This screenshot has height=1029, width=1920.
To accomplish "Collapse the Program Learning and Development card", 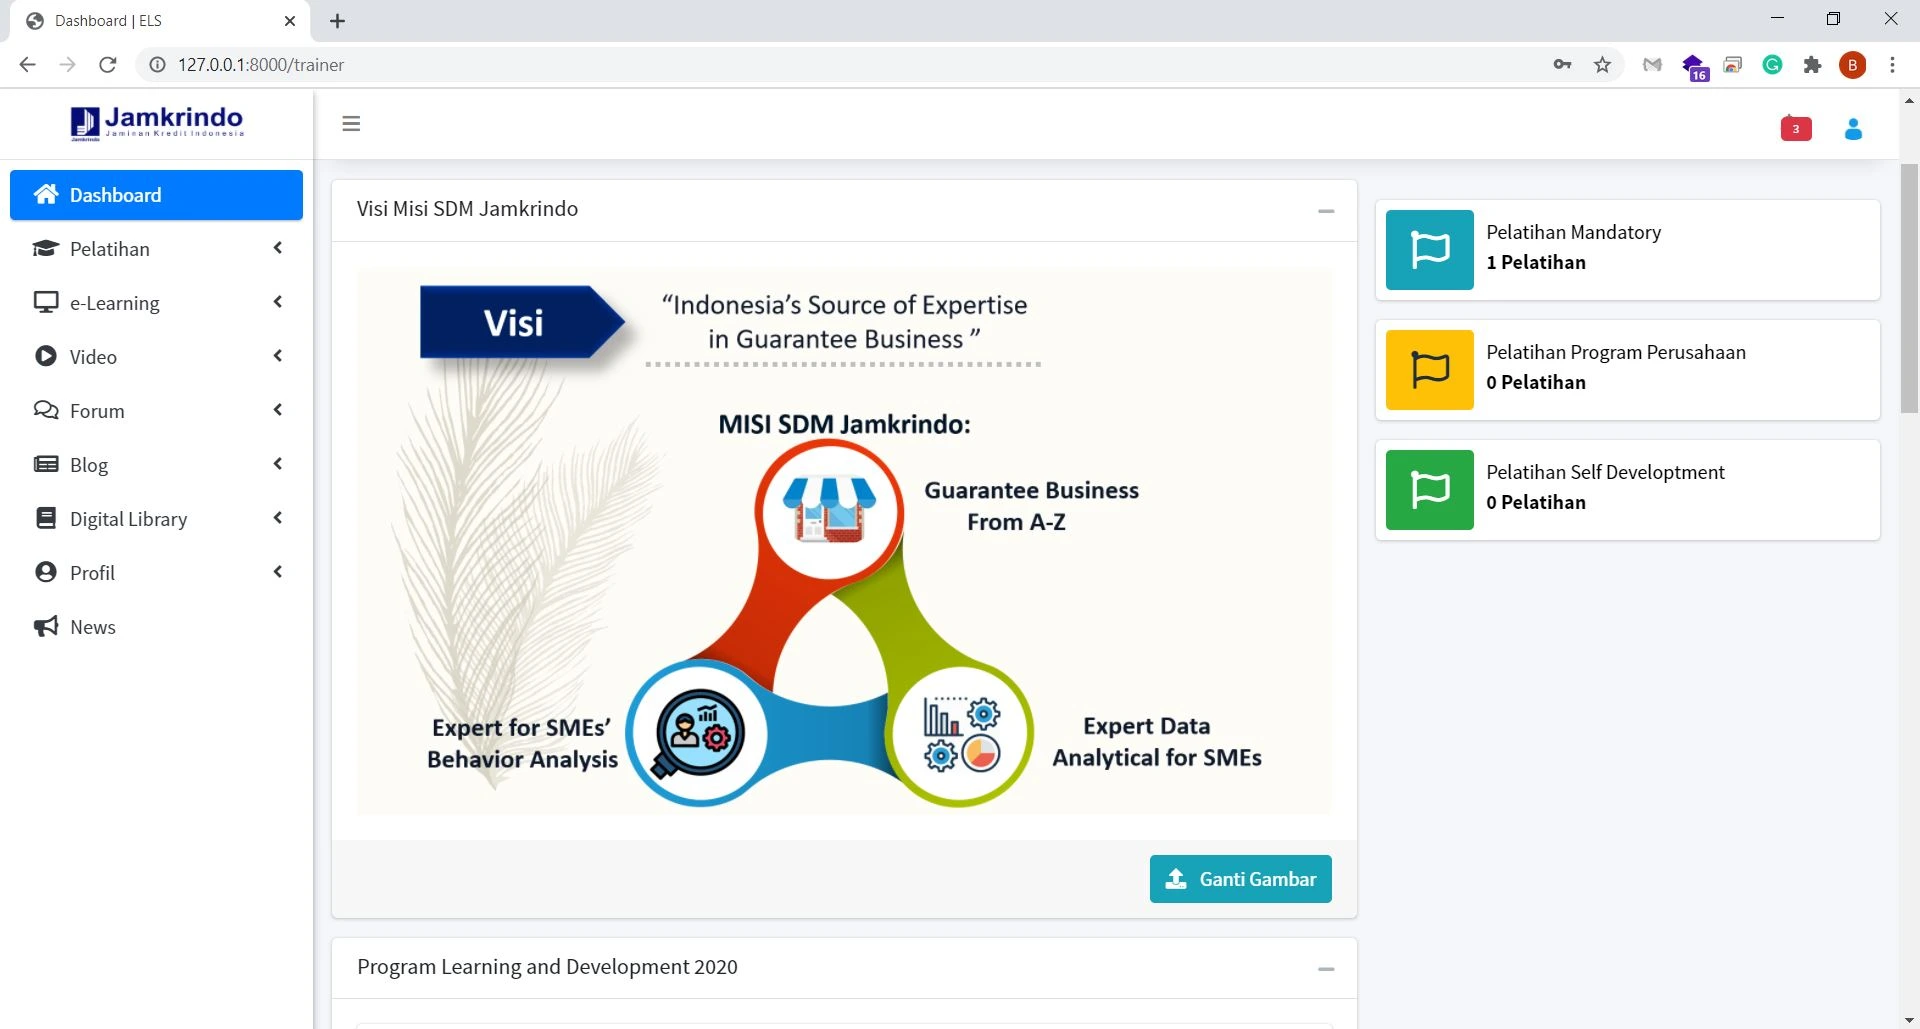I will point(1326,969).
